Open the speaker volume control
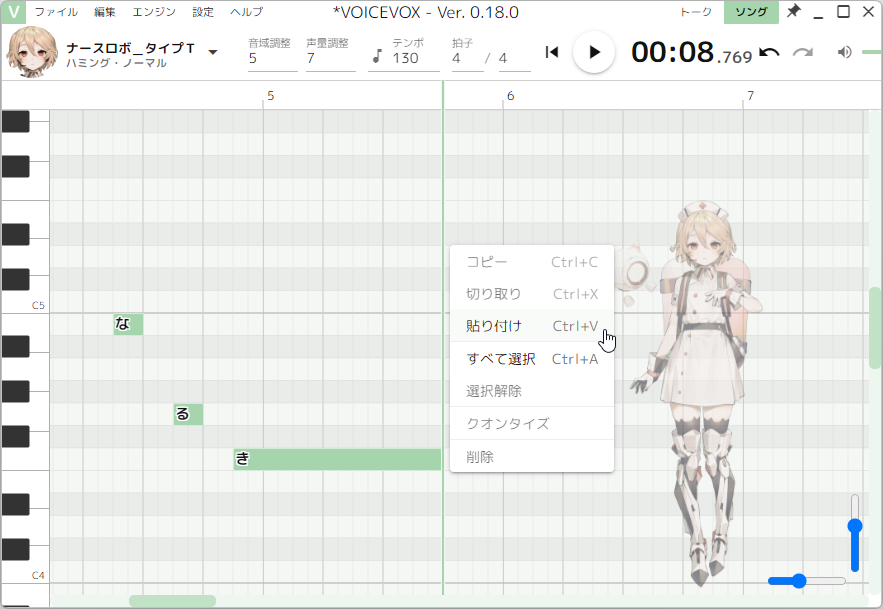The image size is (883, 609). pyautogui.click(x=846, y=53)
